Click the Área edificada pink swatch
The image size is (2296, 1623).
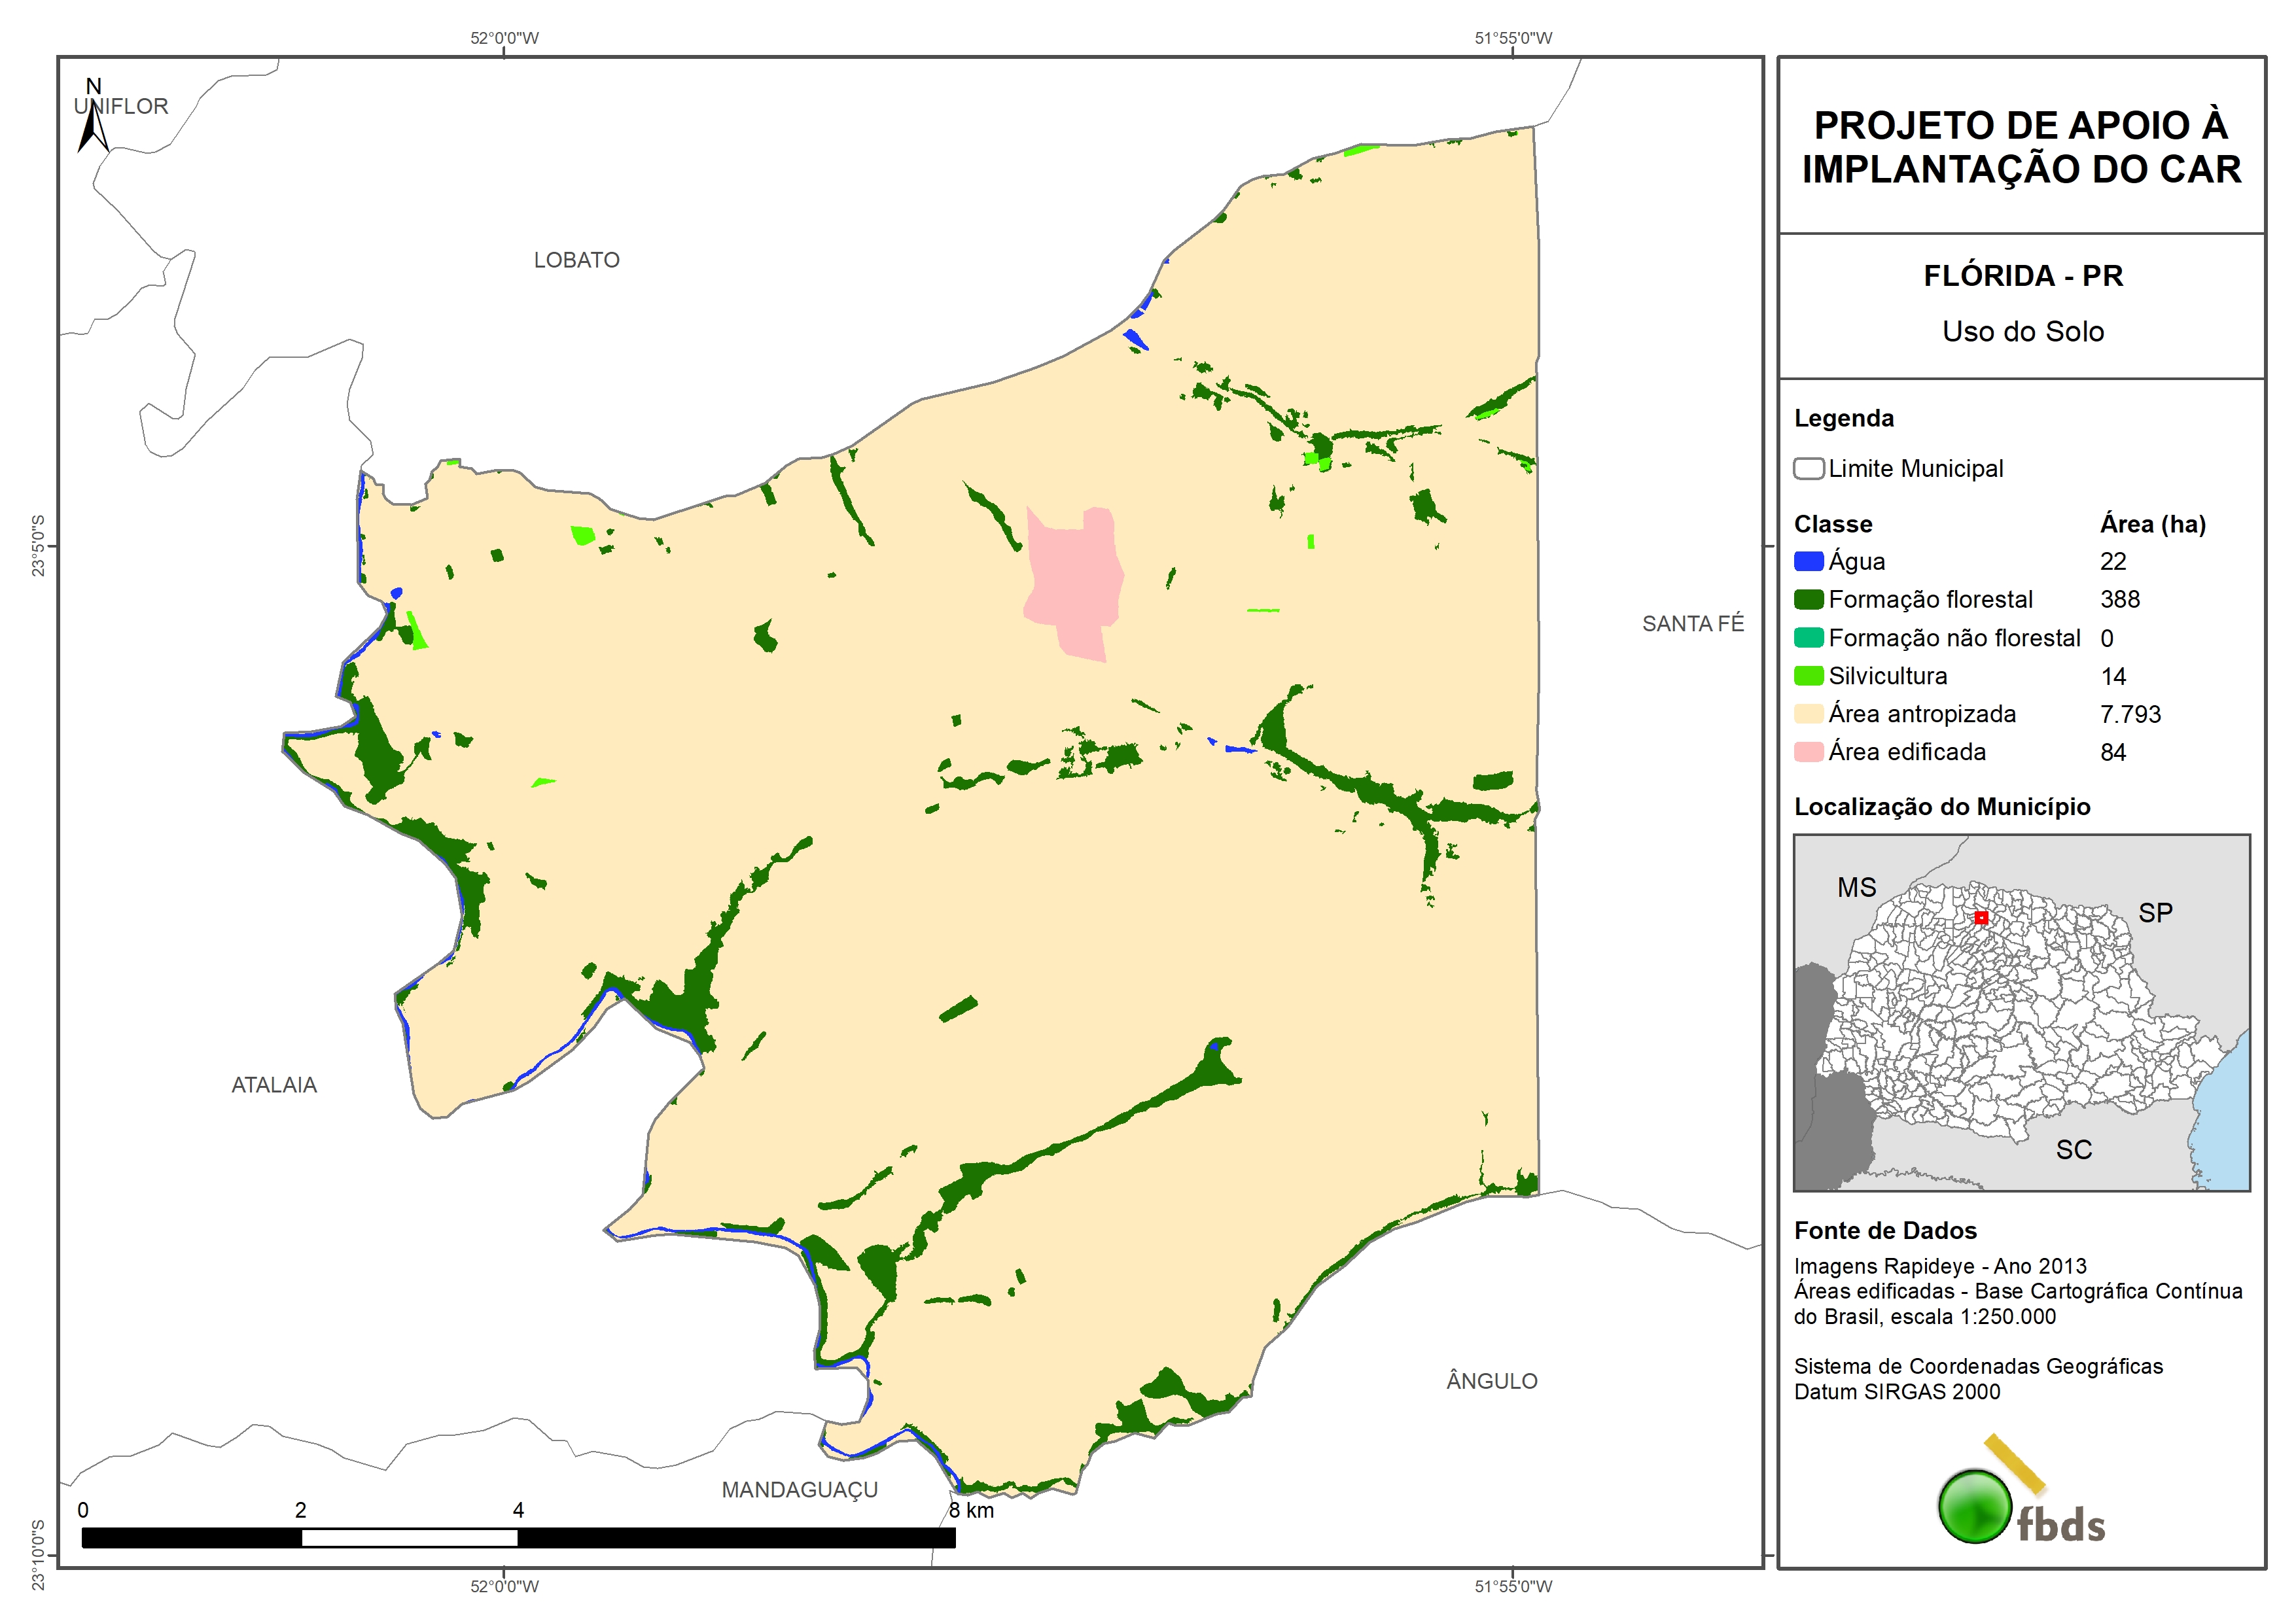[1808, 752]
